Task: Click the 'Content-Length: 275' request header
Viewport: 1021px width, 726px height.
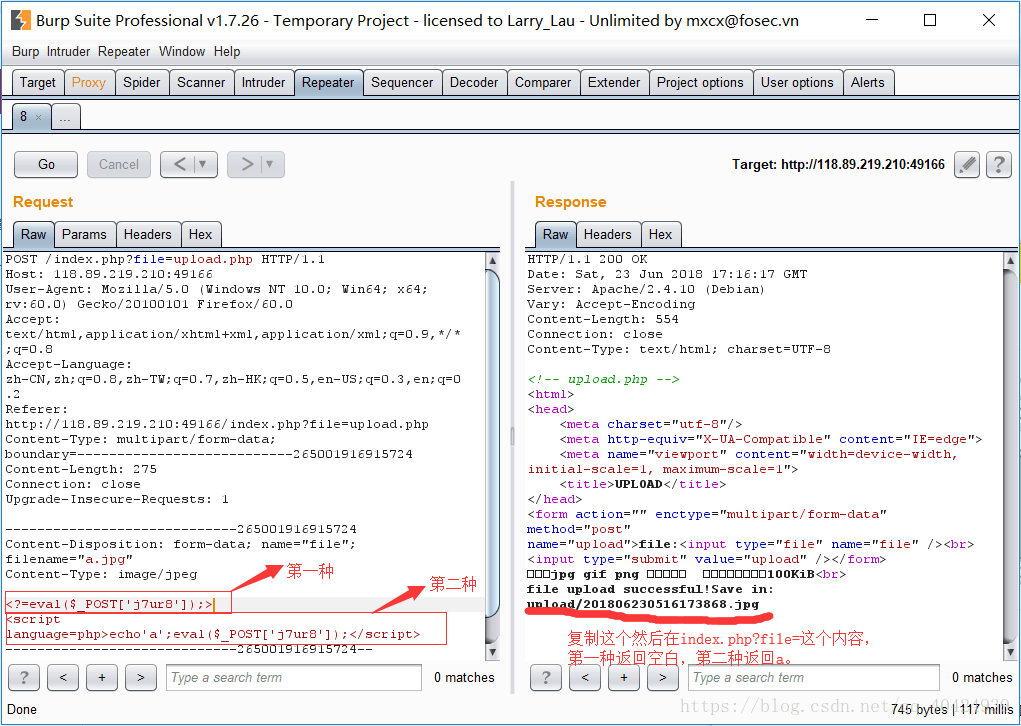Action: pos(81,469)
